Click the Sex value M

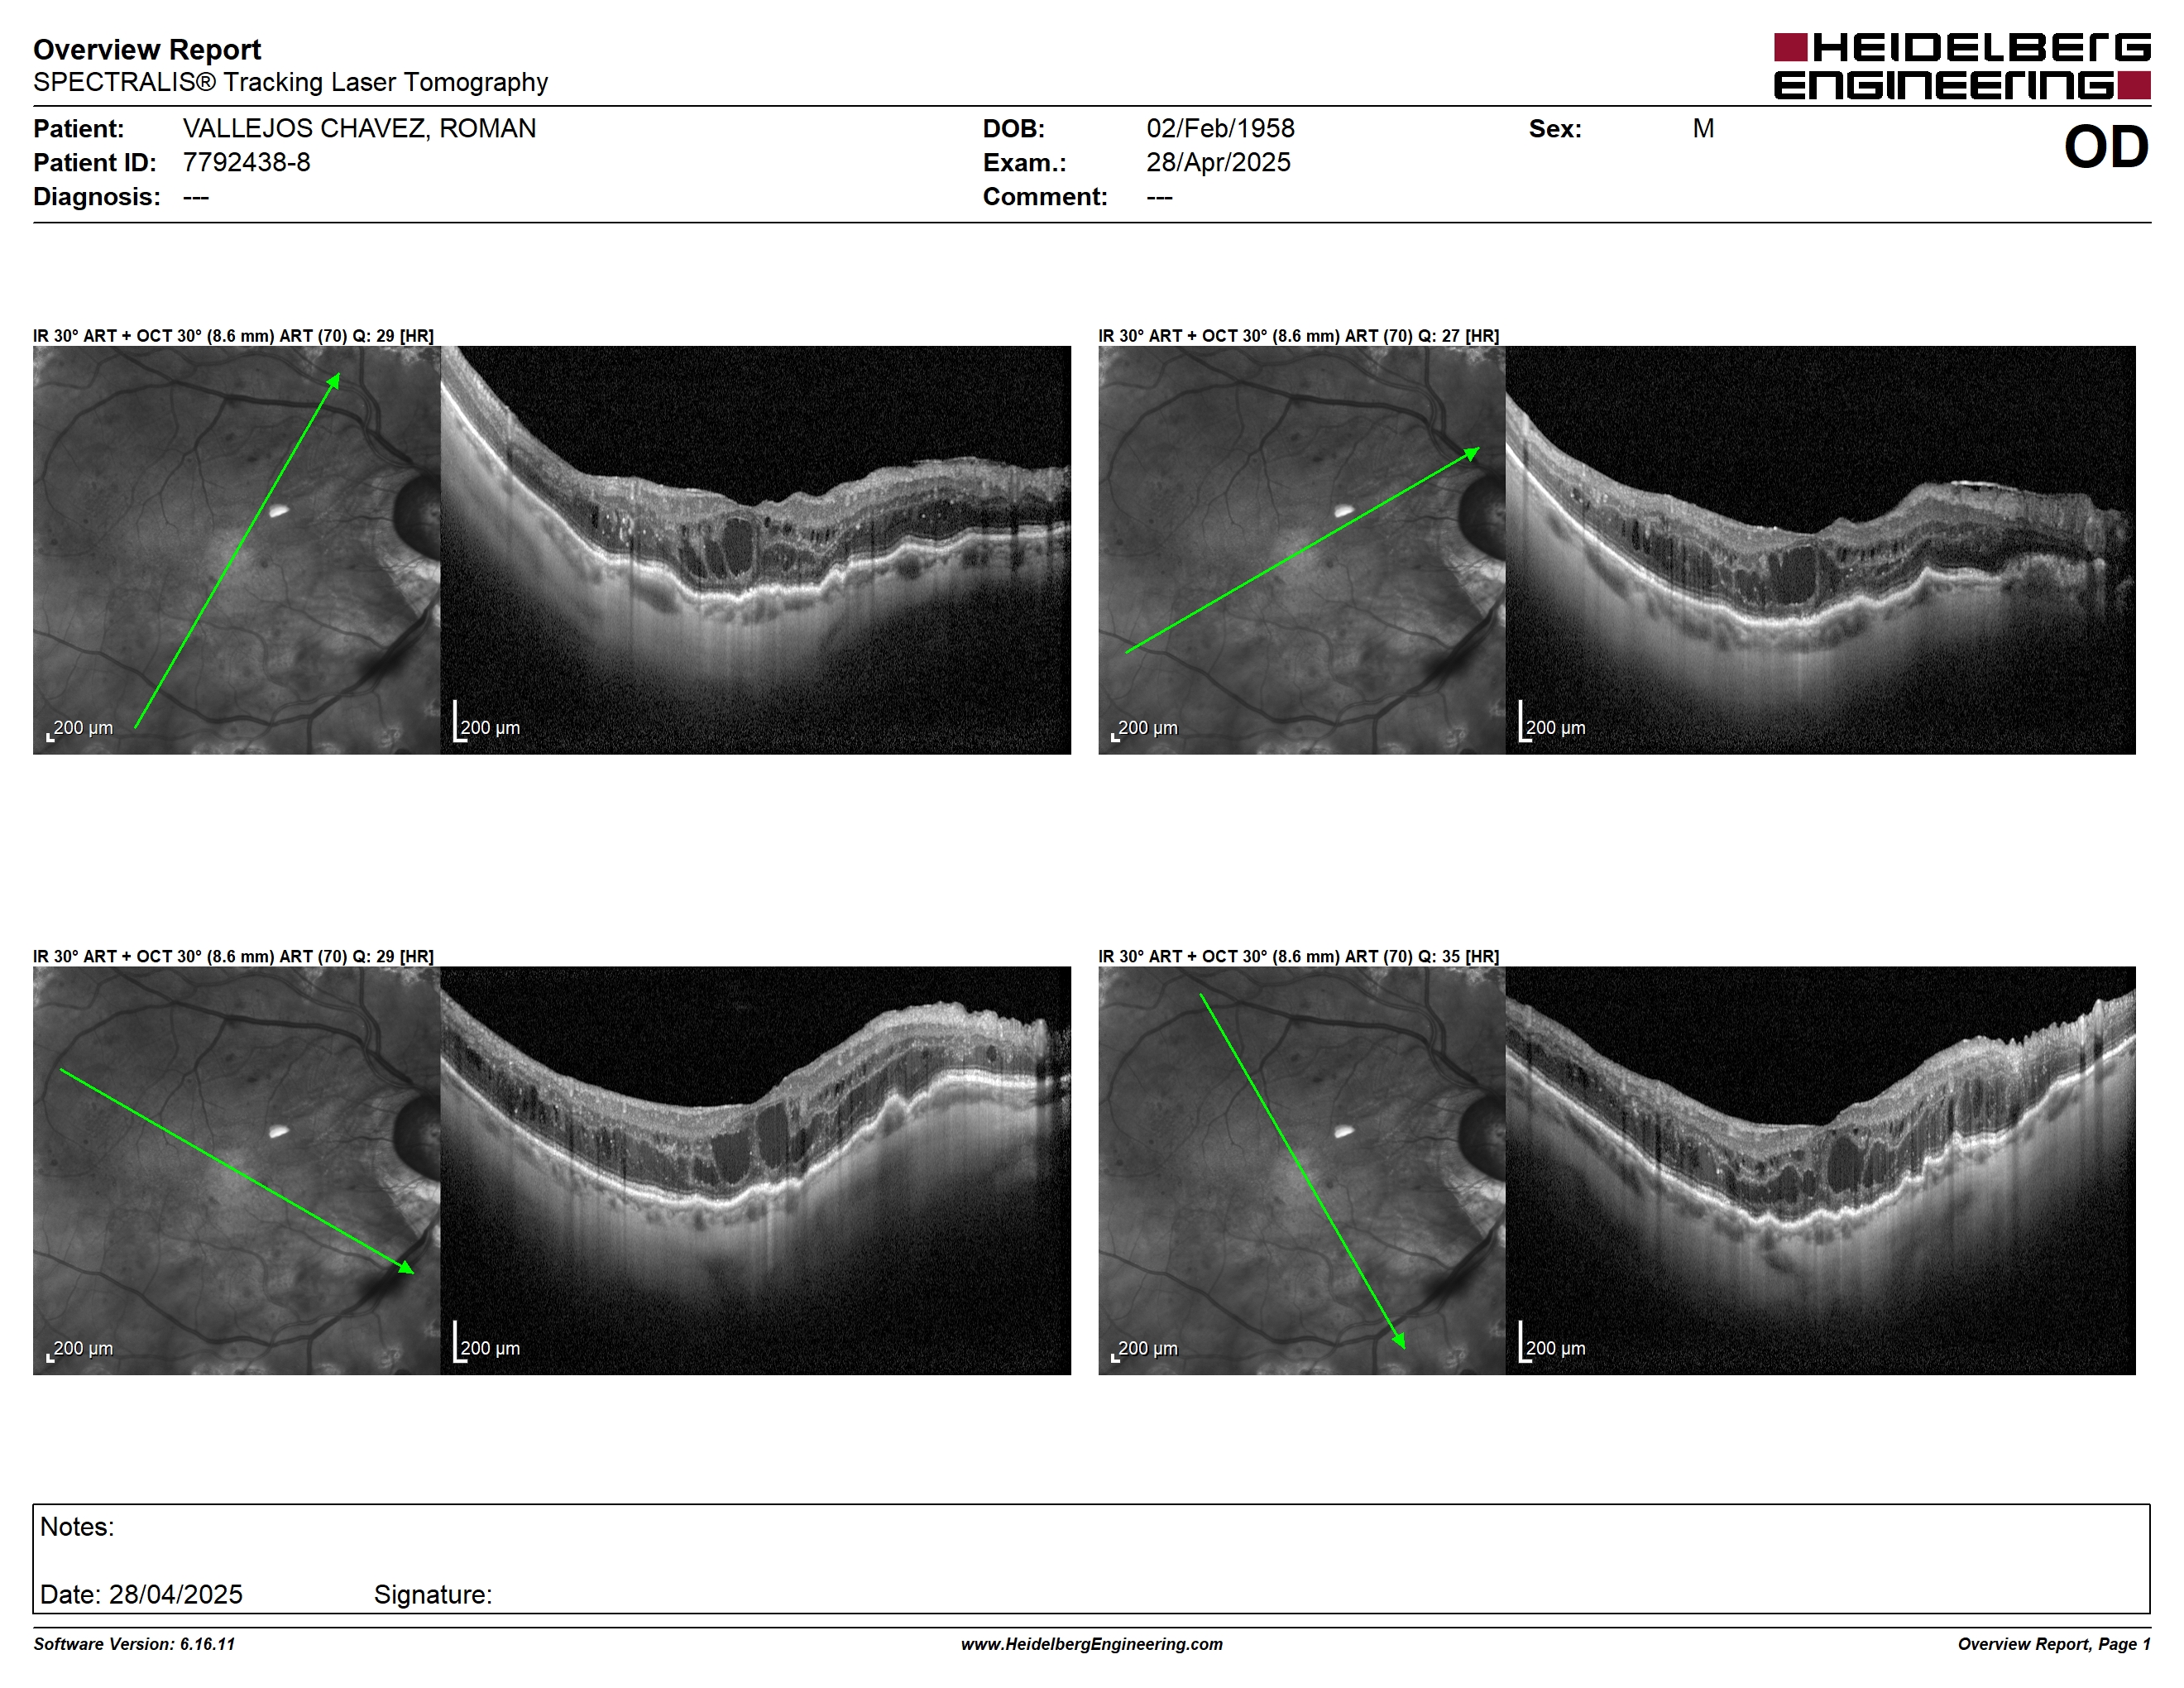pos(1703,129)
